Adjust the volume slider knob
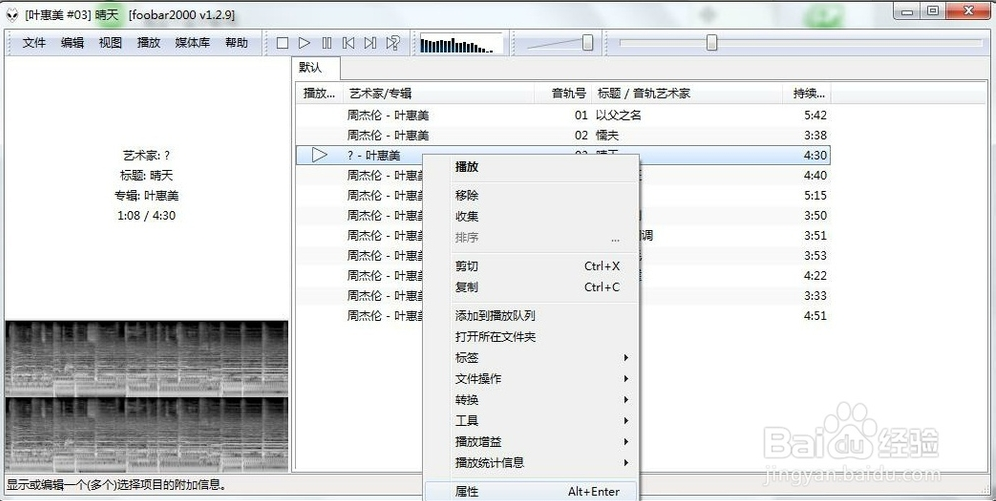 point(588,43)
